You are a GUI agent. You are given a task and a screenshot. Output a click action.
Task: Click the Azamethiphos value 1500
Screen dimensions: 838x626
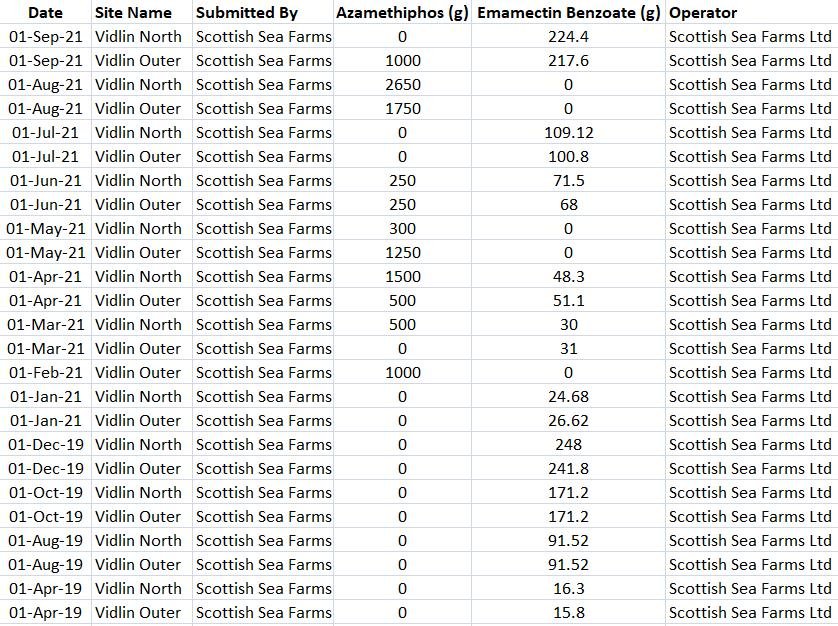(402, 277)
